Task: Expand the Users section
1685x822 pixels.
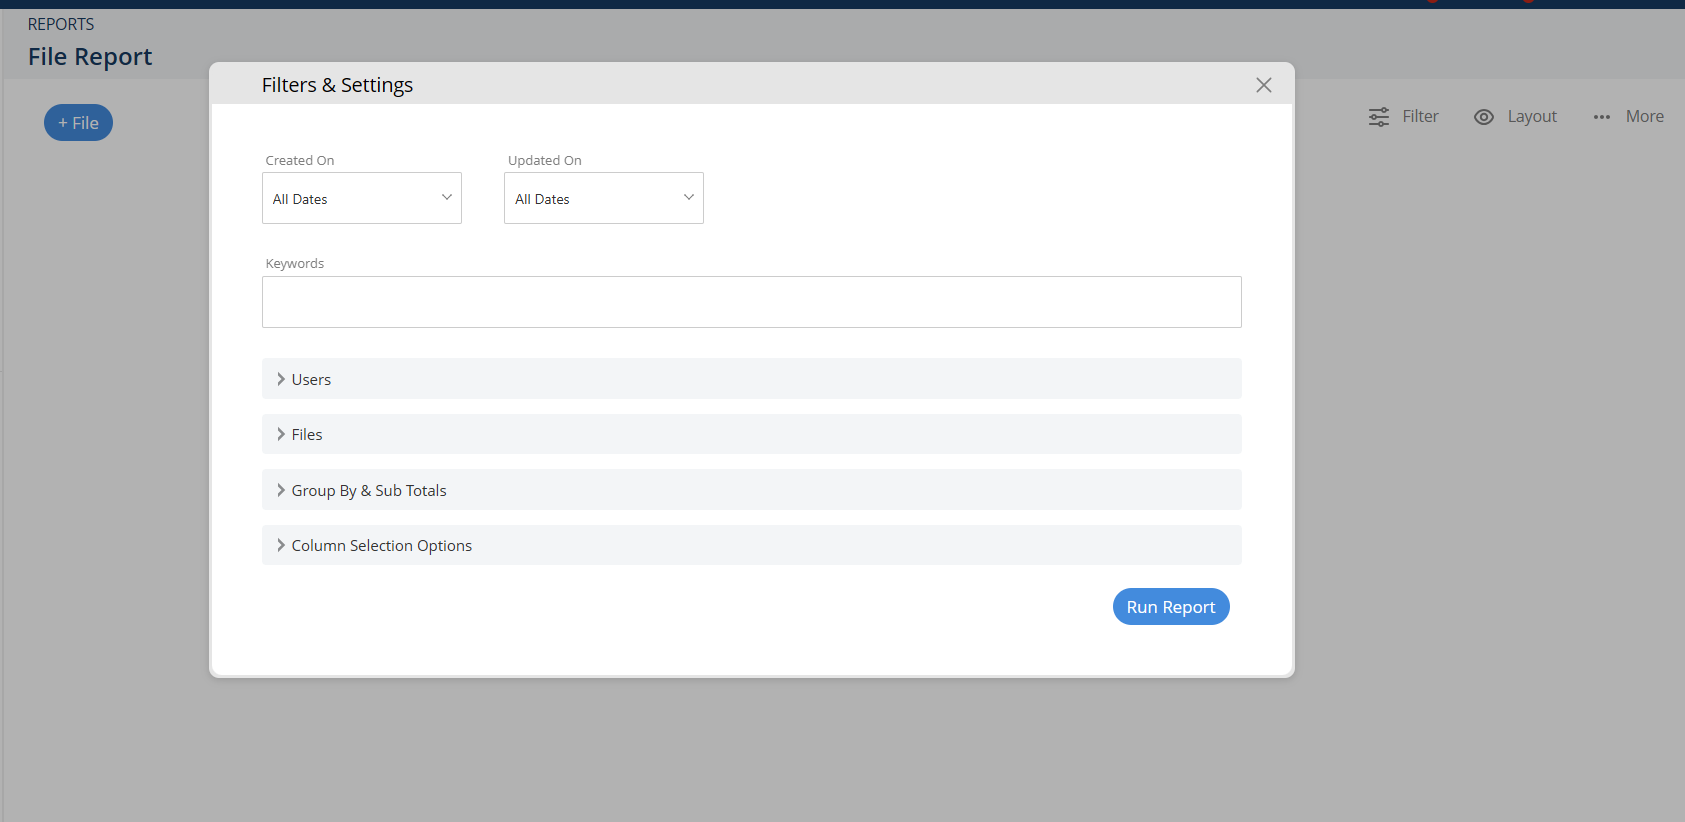Action: [x=752, y=379]
